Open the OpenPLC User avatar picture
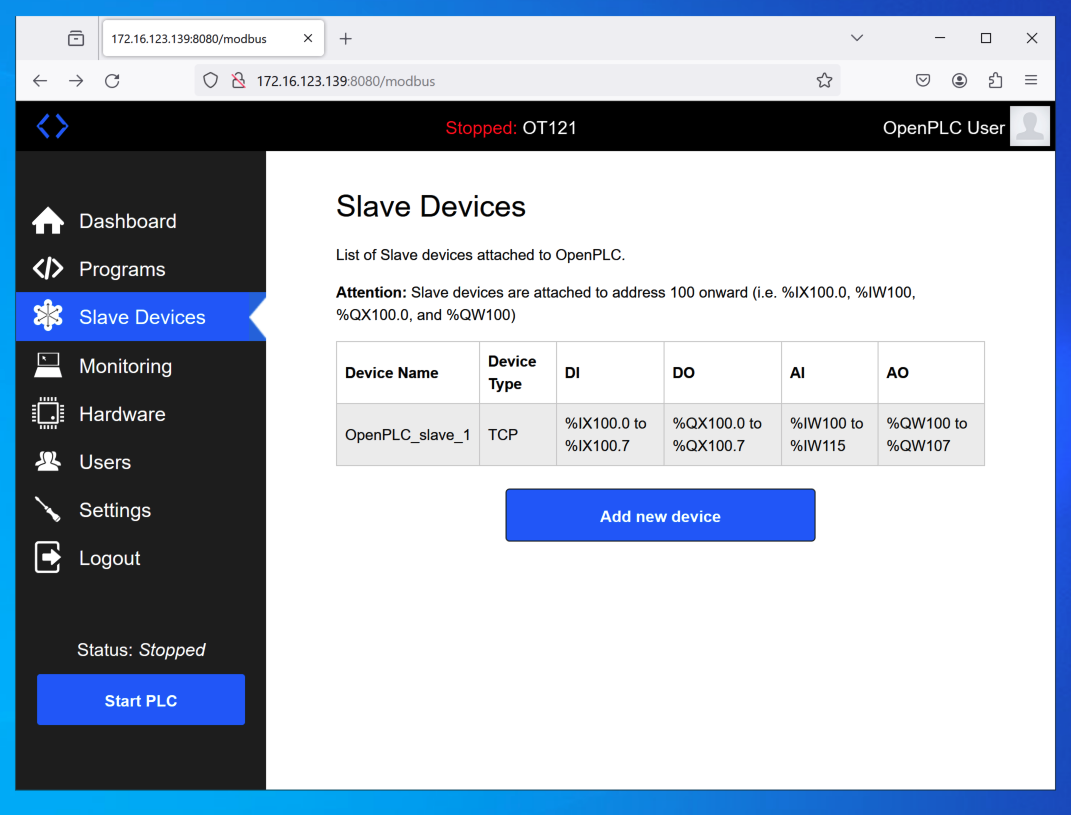1071x815 pixels. point(1029,127)
